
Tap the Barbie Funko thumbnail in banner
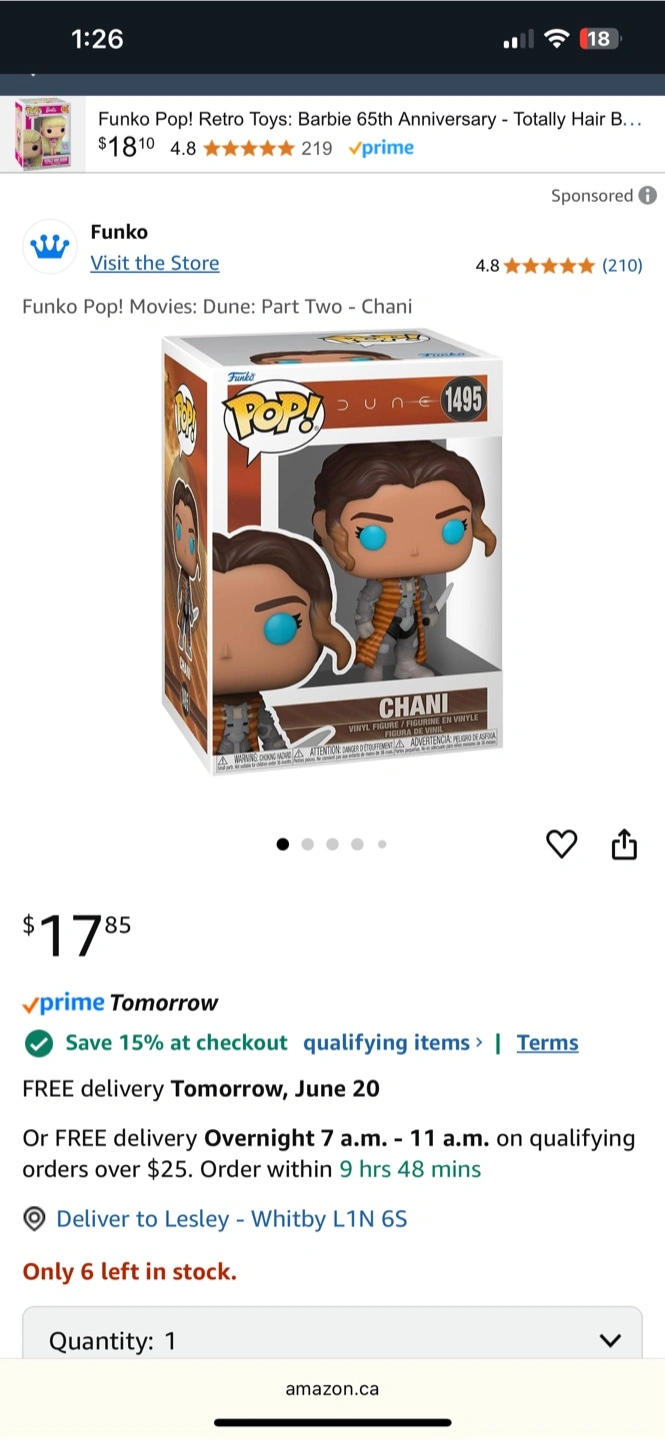pyautogui.click(x=43, y=135)
